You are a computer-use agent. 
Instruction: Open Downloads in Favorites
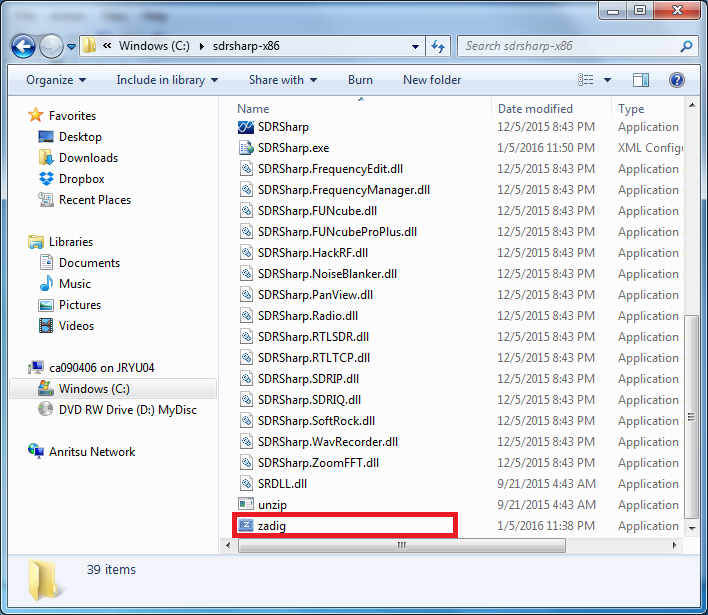[79, 158]
